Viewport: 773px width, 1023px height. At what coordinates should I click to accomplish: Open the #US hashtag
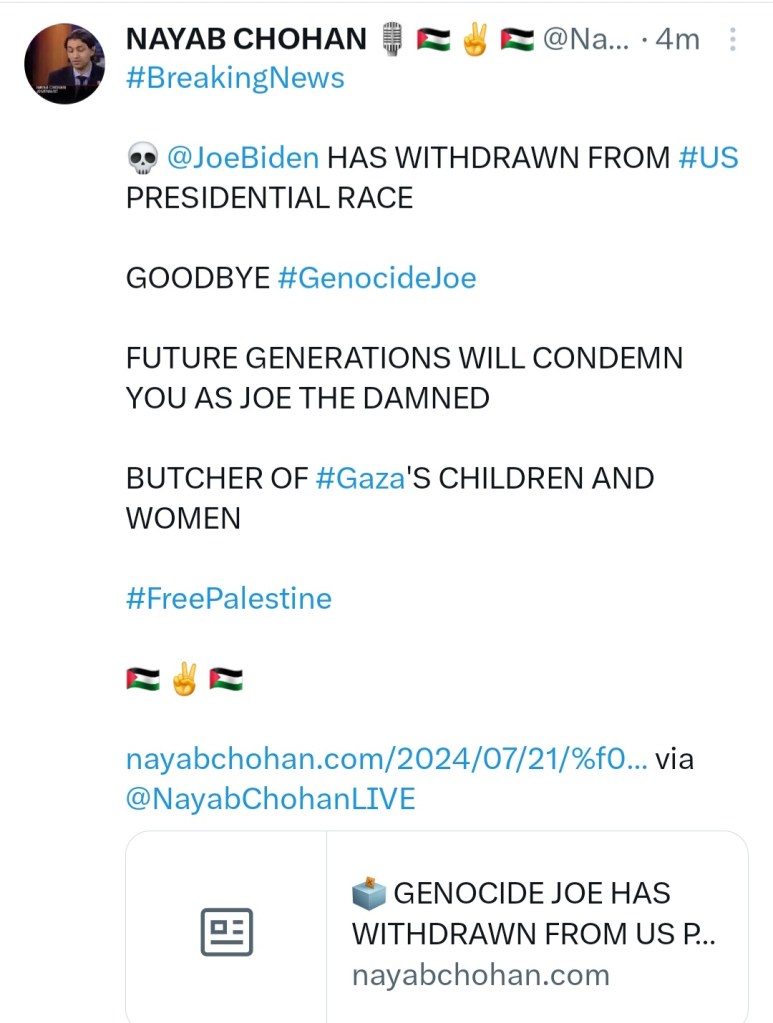click(x=708, y=158)
